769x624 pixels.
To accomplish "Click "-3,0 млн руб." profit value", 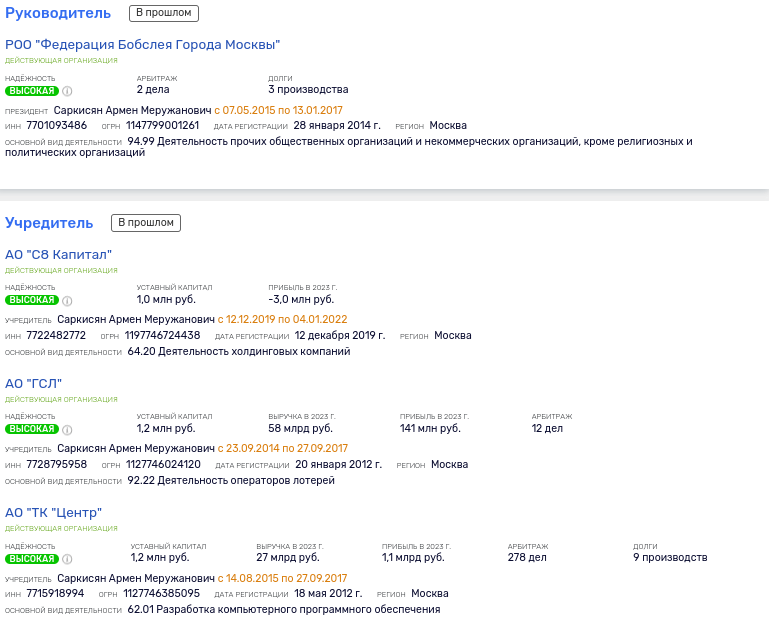I will pyautogui.click(x=301, y=299).
